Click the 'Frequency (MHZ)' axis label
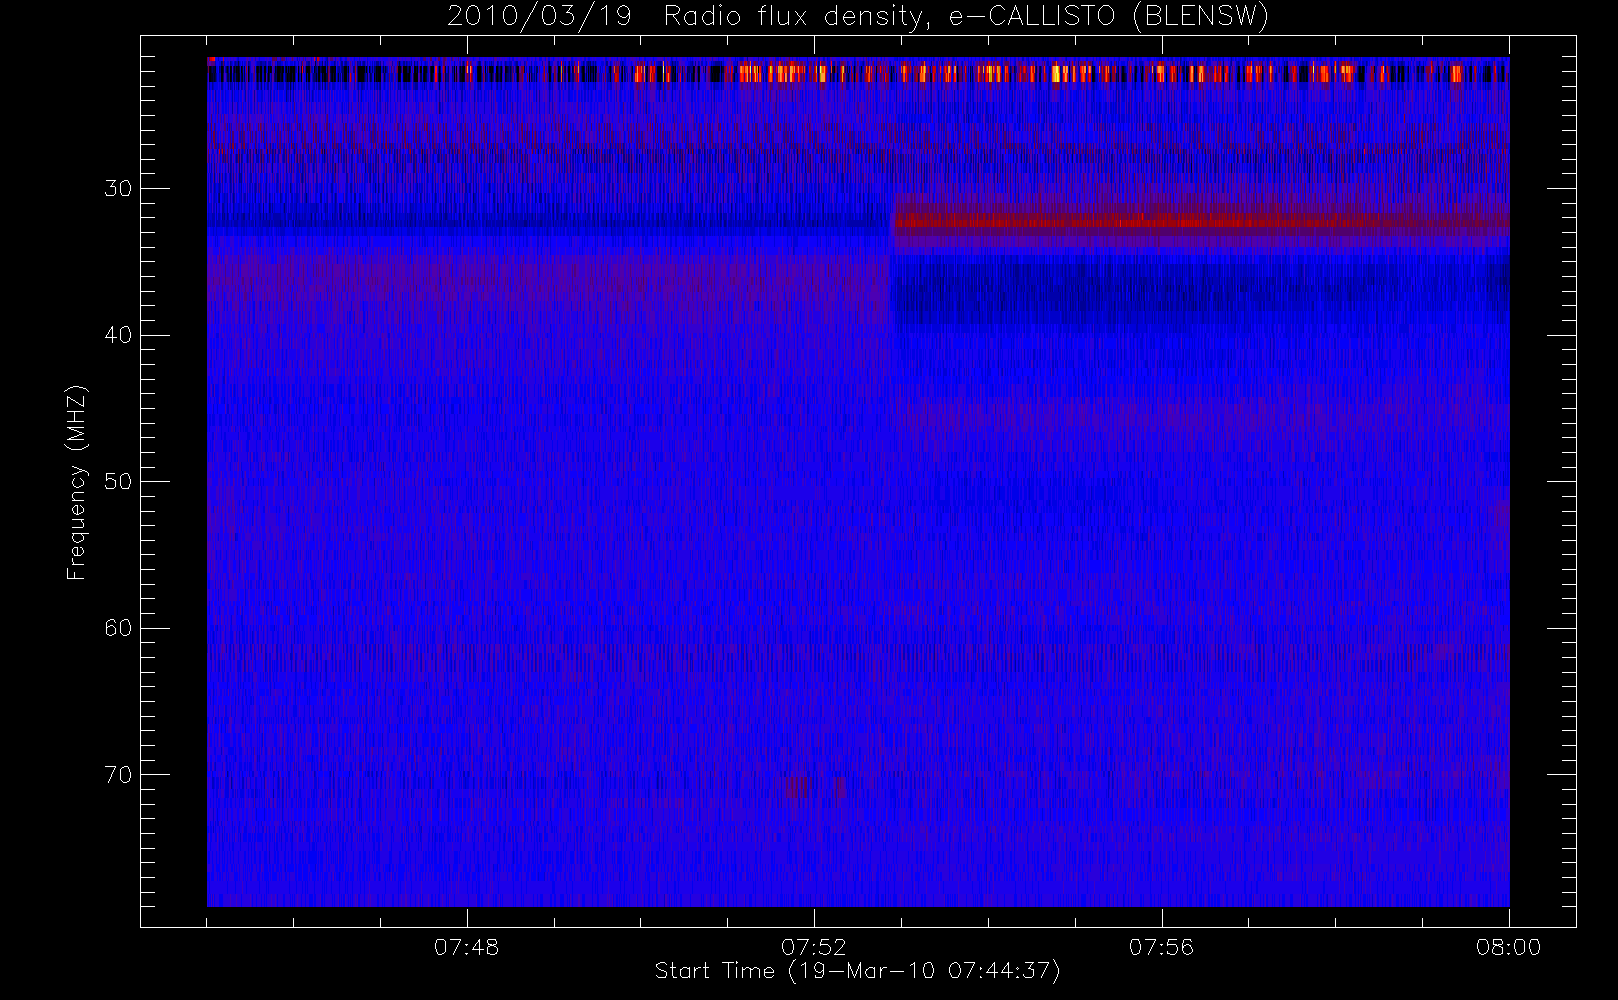Image resolution: width=1618 pixels, height=1000 pixels. pos(76,482)
